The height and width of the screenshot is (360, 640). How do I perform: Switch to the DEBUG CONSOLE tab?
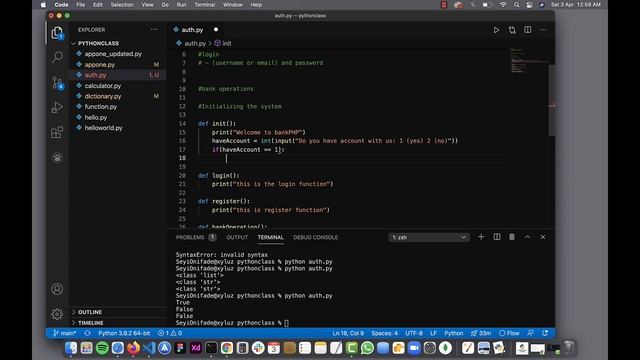tap(316, 237)
